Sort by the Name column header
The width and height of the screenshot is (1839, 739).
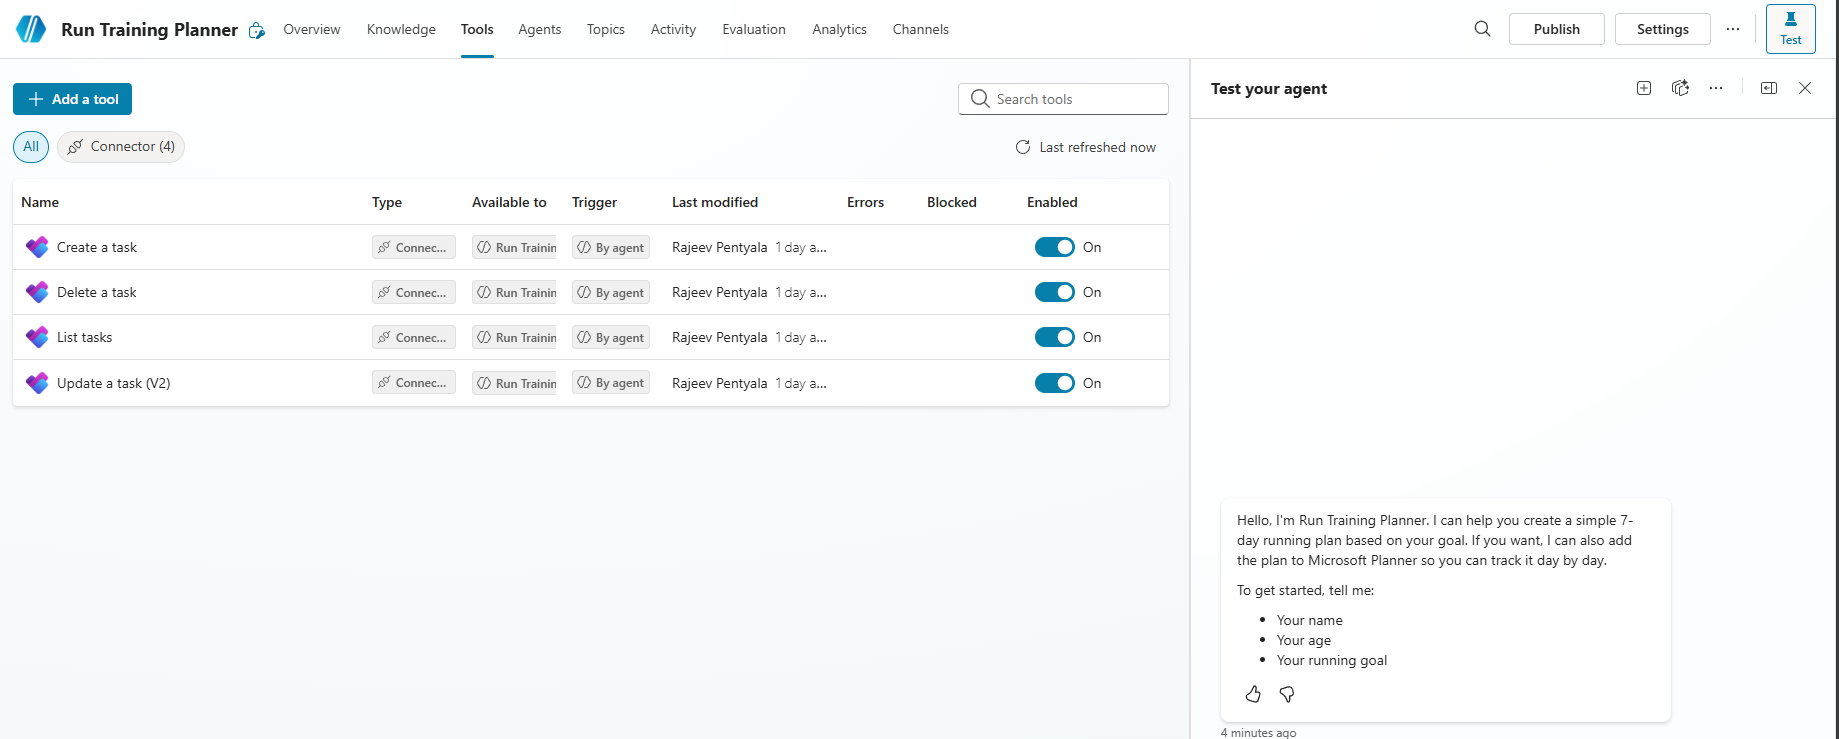40,202
